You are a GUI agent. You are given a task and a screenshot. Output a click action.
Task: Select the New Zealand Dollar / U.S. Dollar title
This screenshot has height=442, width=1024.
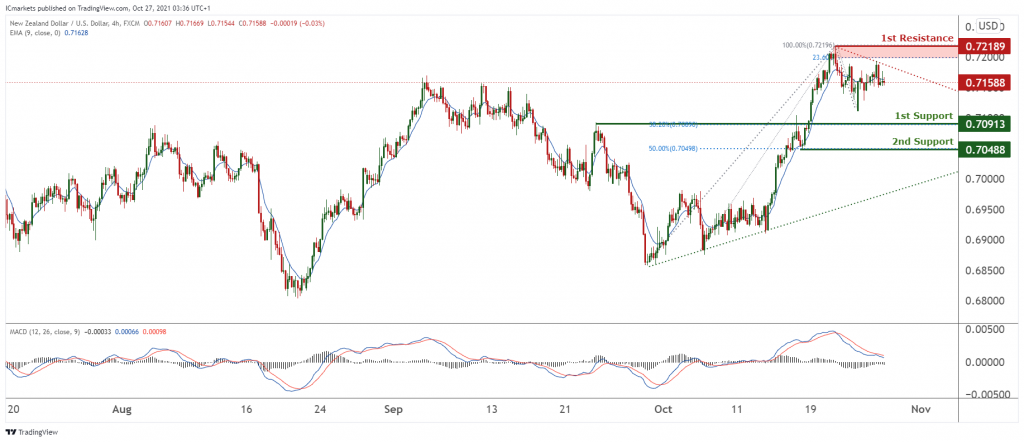[x=57, y=24]
